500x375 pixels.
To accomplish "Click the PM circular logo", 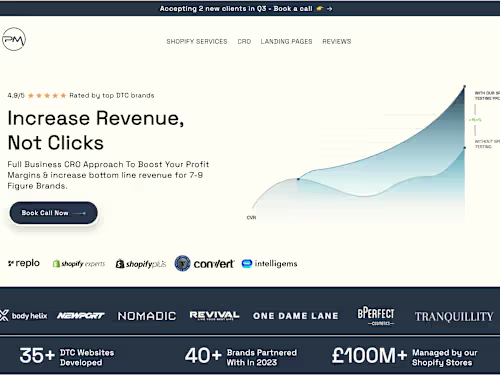I will pos(13,39).
